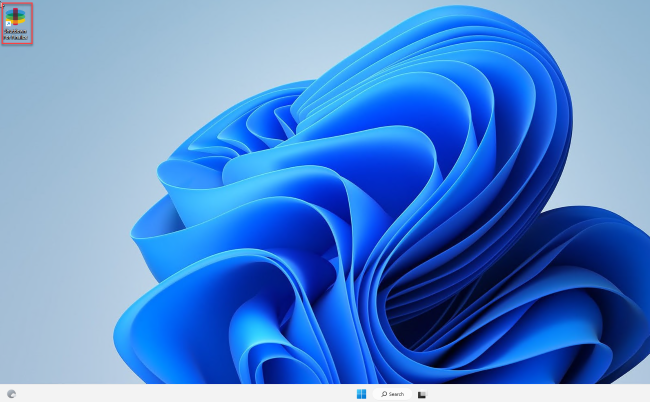
Task: Open the Windows Start menu
Action: 361,394
